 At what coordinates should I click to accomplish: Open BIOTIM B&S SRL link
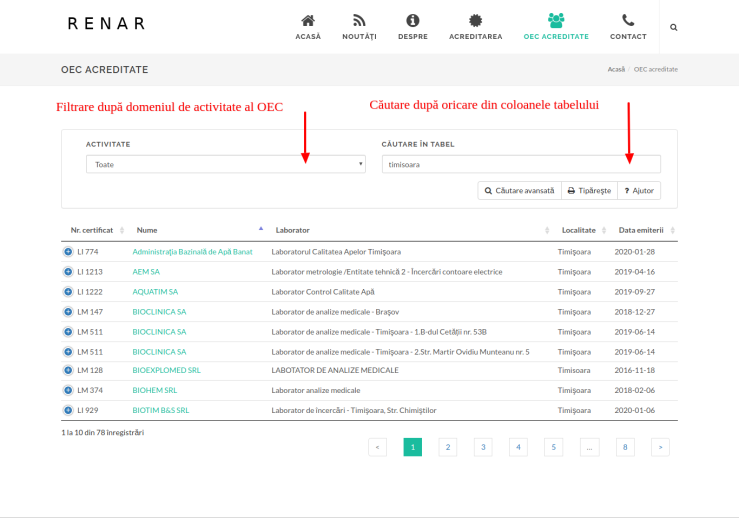point(161,411)
